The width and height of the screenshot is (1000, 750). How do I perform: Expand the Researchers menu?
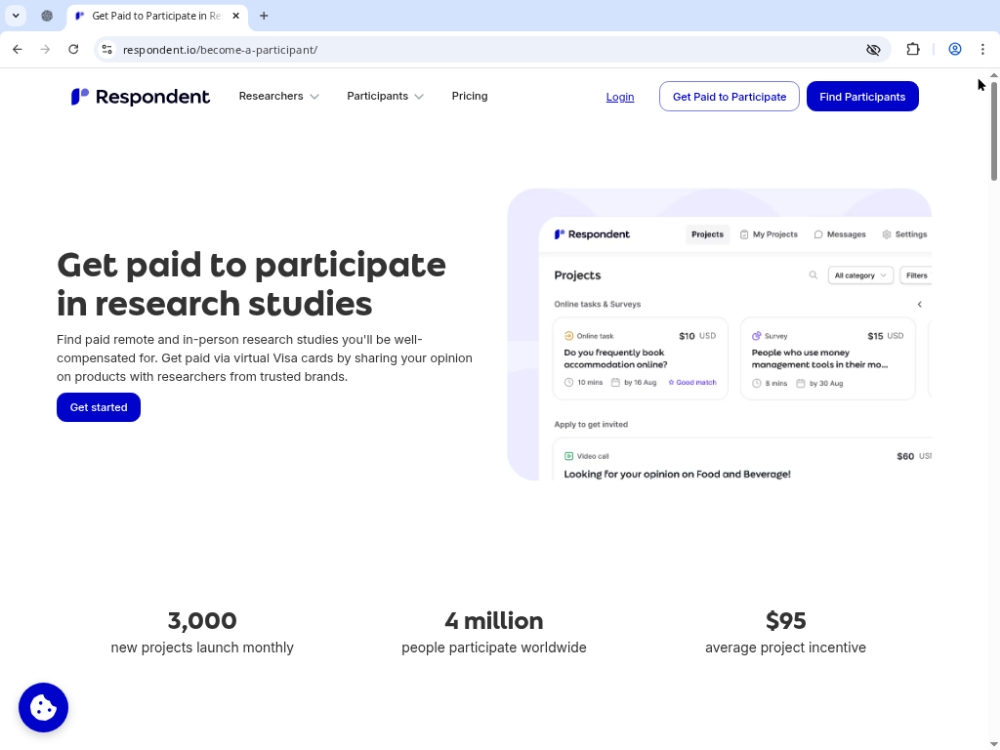(x=279, y=96)
